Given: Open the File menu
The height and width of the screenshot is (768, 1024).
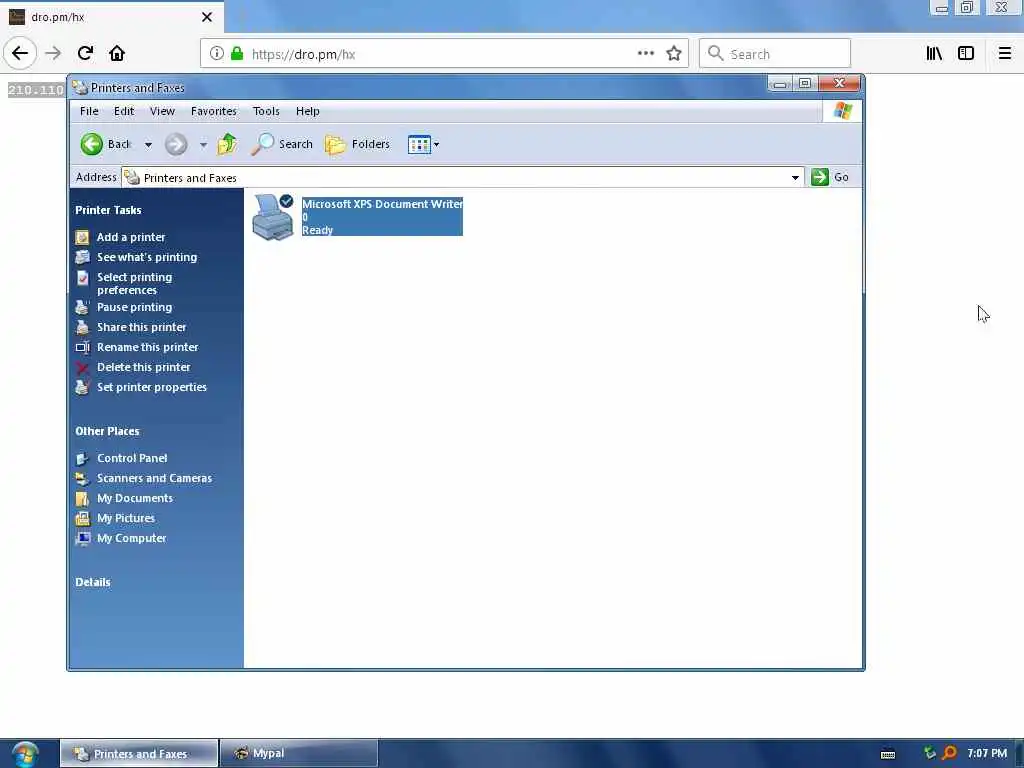Looking at the screenshot, I should [x=89, y=111].
